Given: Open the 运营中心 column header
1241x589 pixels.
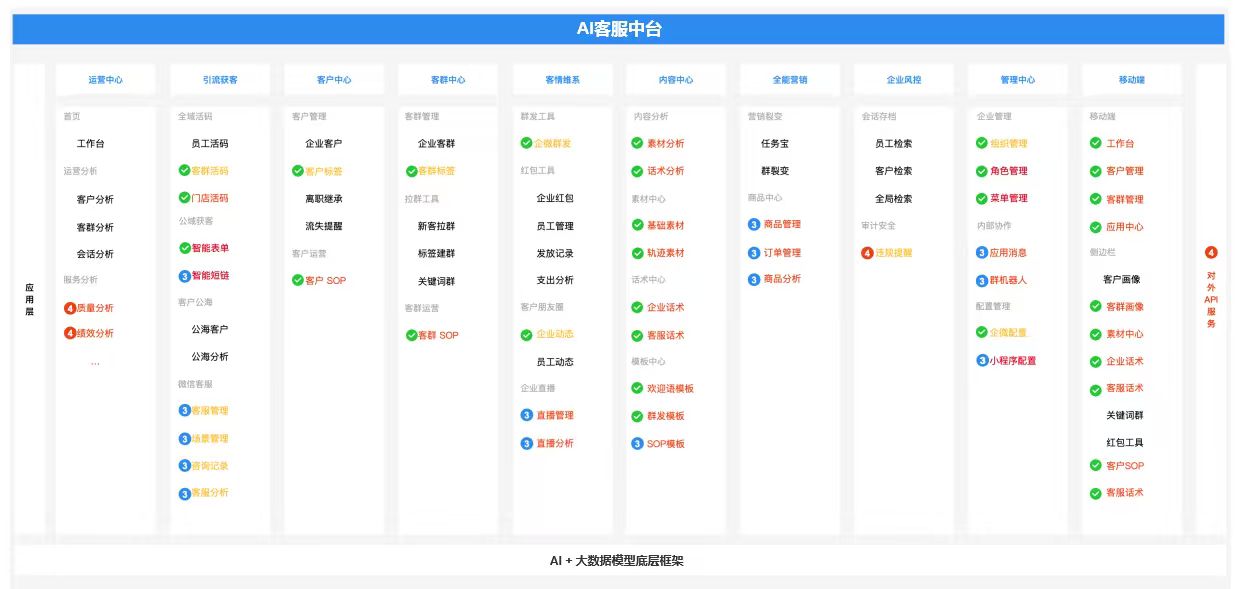Looking at the screenshot, I should (105, 80).
